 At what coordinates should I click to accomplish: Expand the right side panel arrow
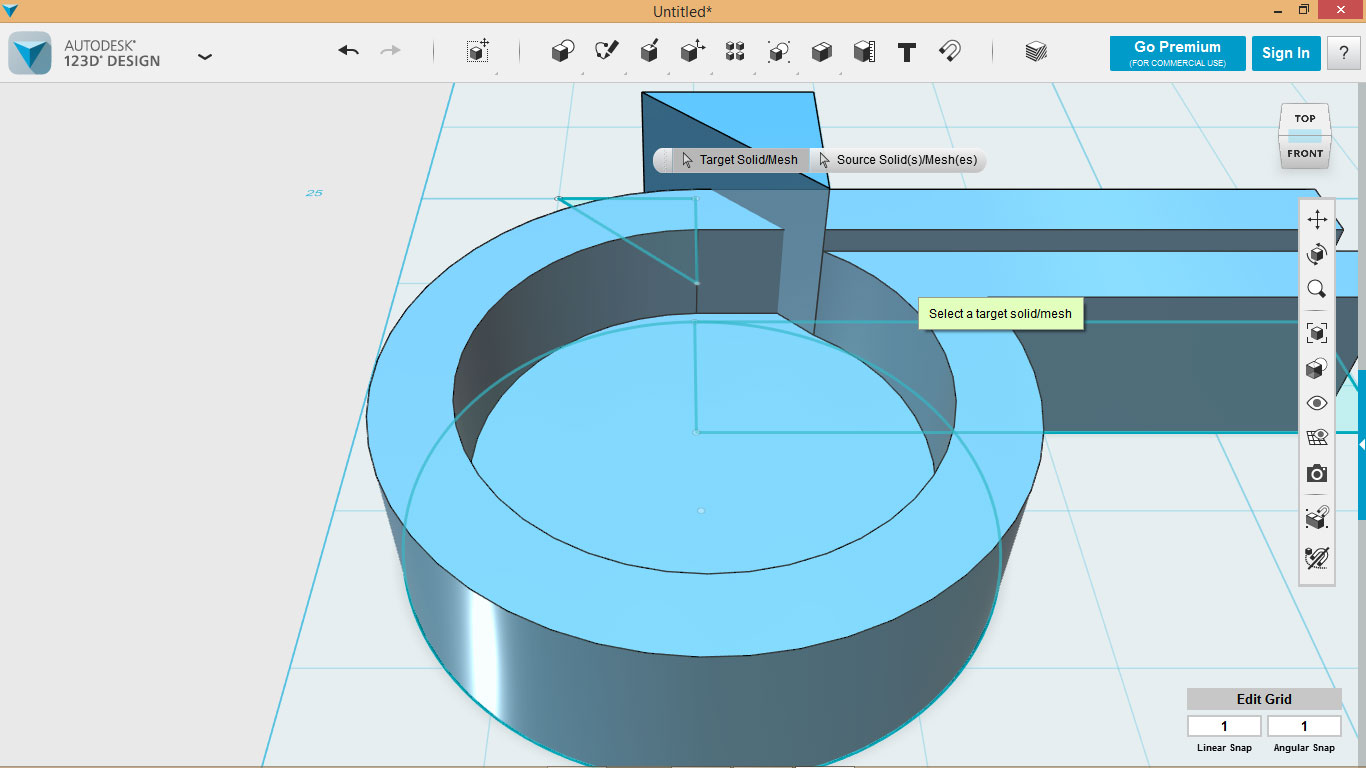1361,443
